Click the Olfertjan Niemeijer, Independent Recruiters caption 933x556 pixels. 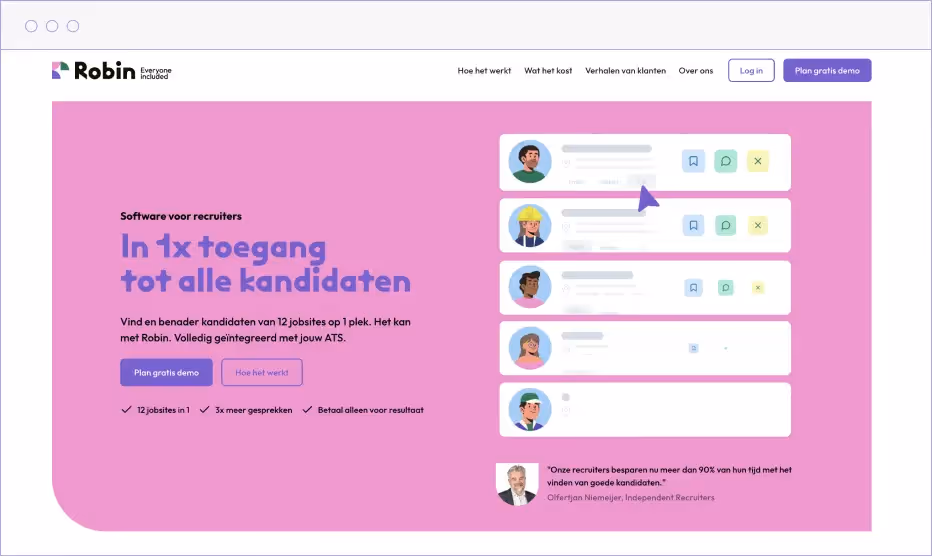click(631, 497)
